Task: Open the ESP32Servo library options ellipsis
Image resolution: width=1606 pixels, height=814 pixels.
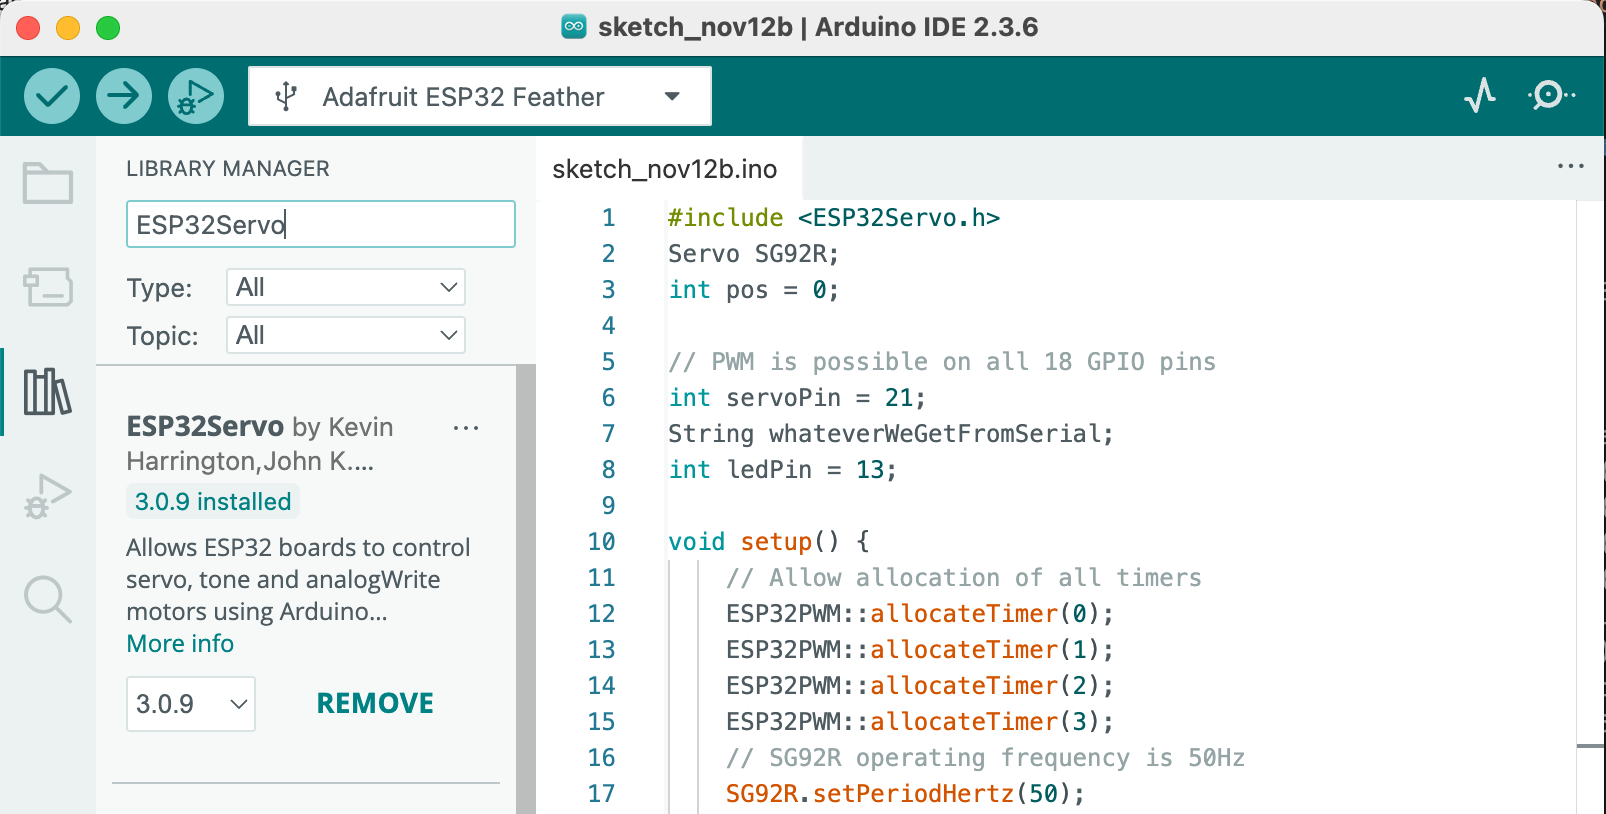Action: coord(466,428)
